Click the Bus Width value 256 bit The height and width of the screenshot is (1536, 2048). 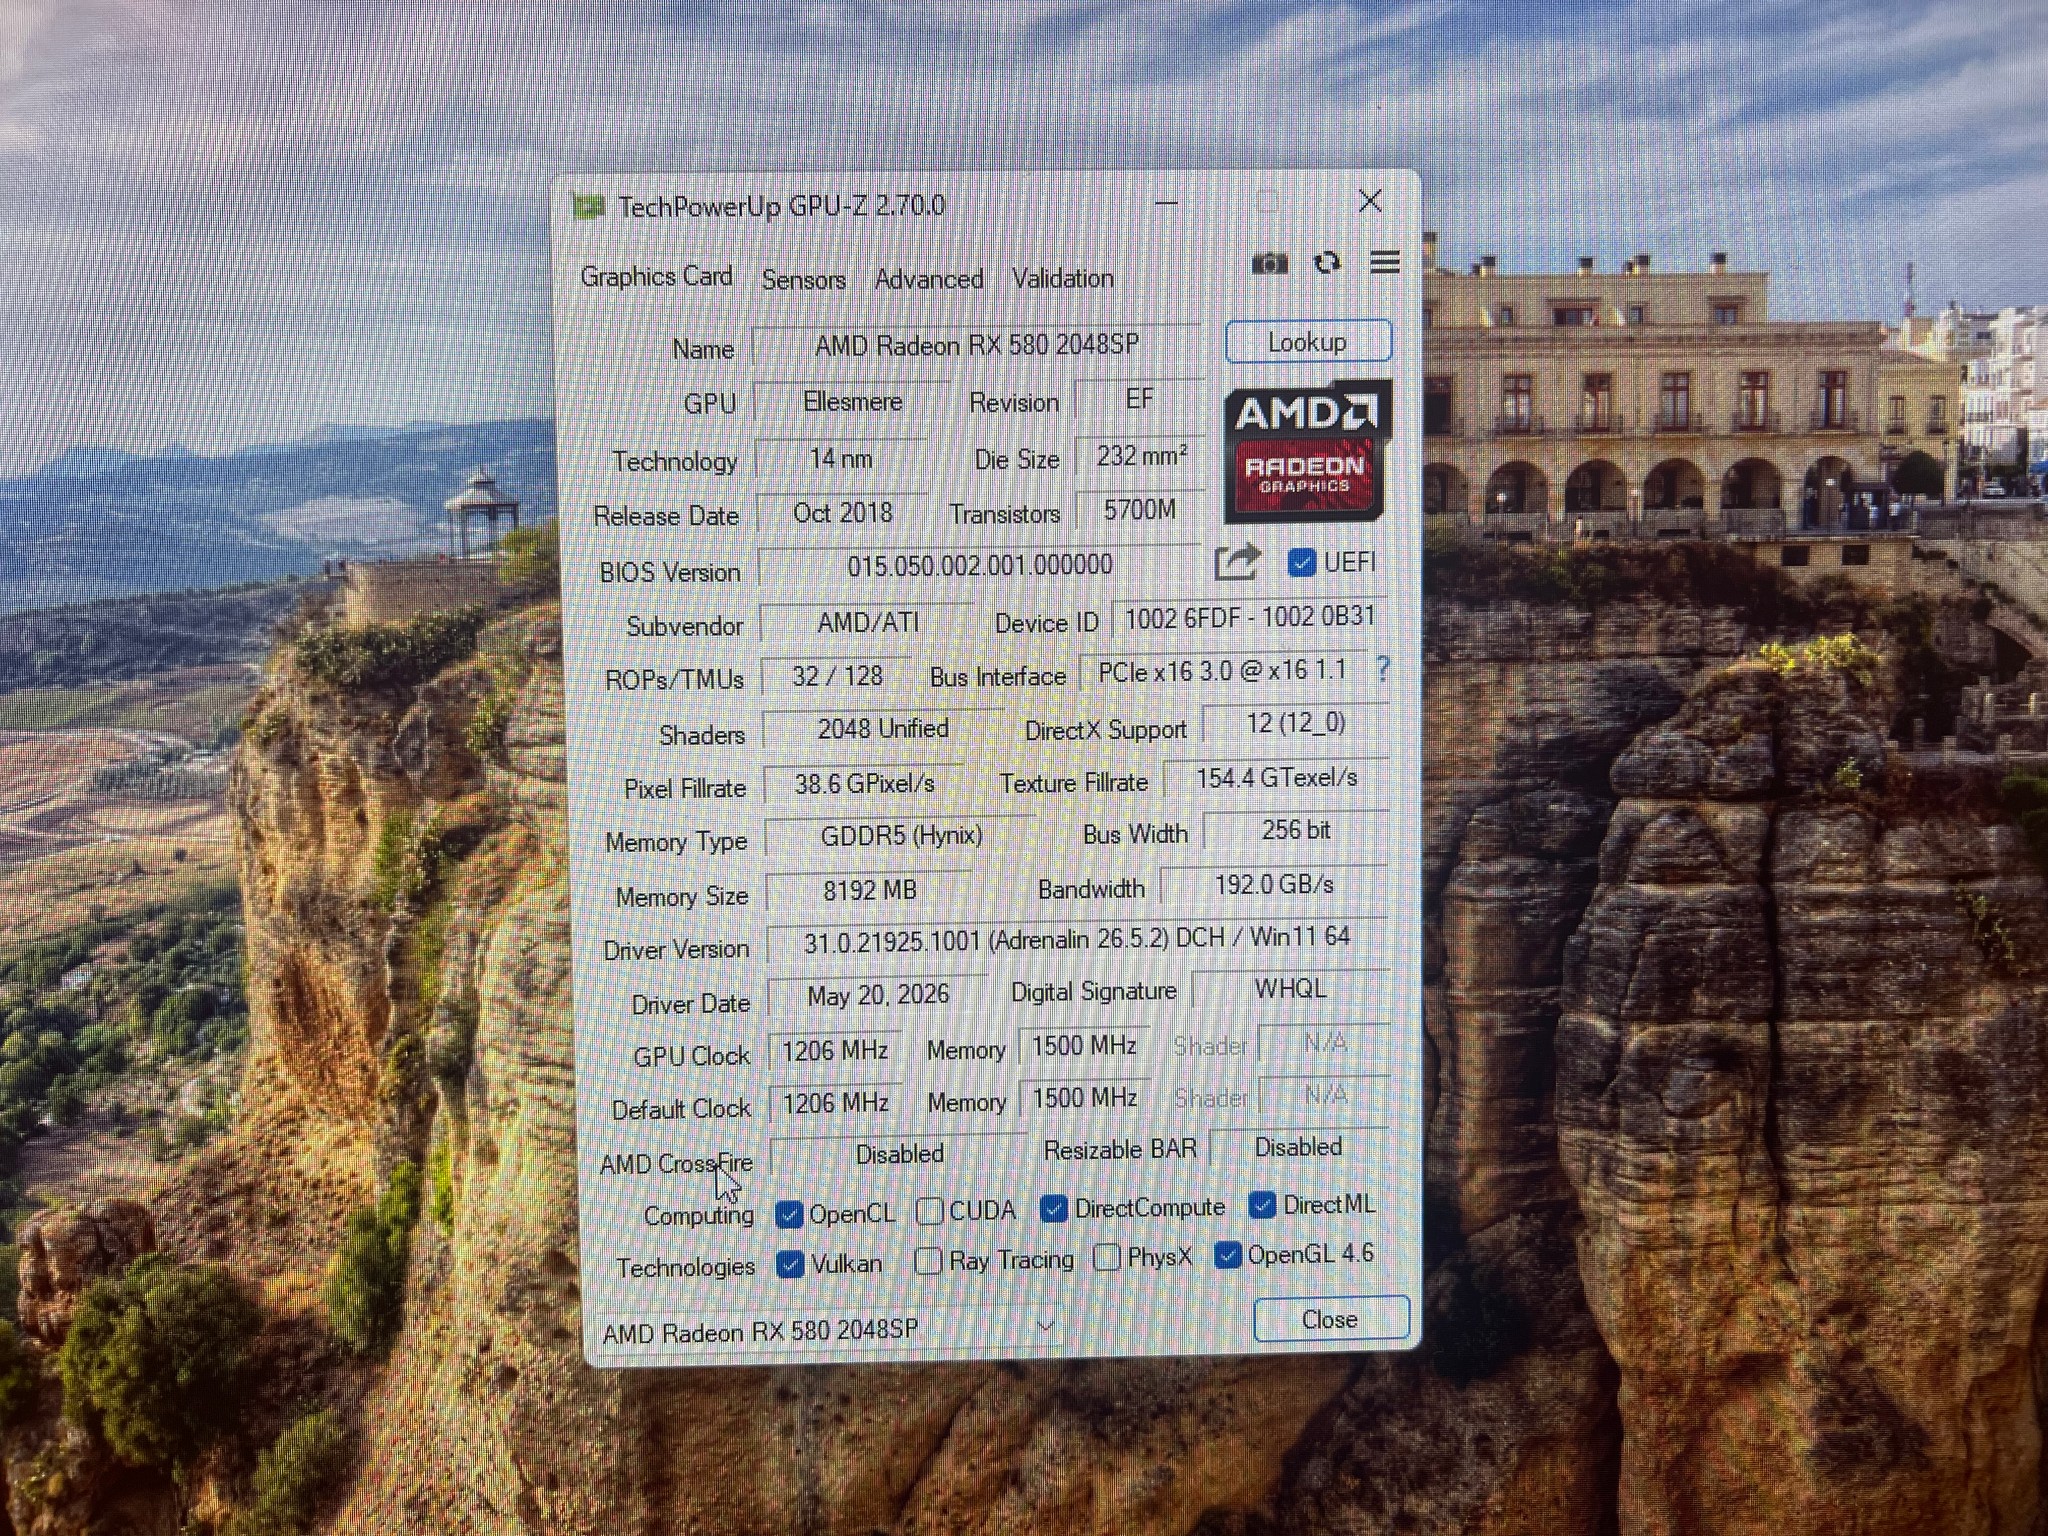pyautogui.click(x=1296, y=830)
